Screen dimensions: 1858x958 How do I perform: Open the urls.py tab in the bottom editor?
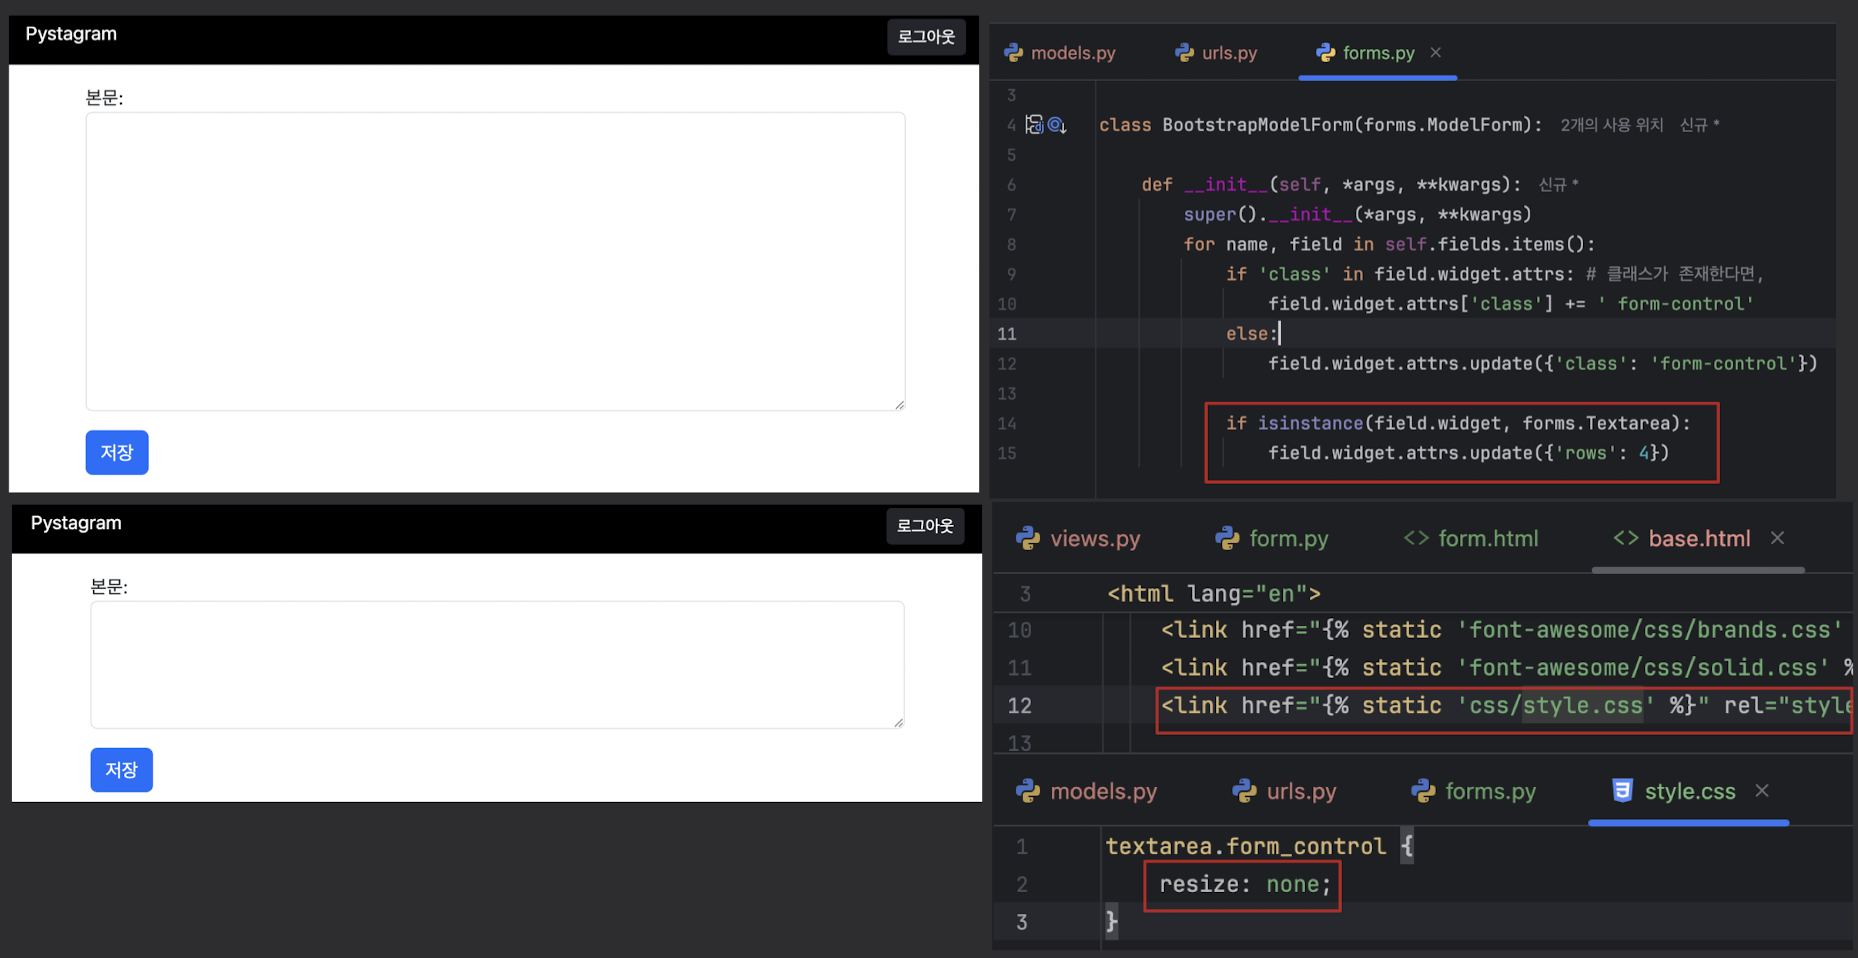(1284, 791)
